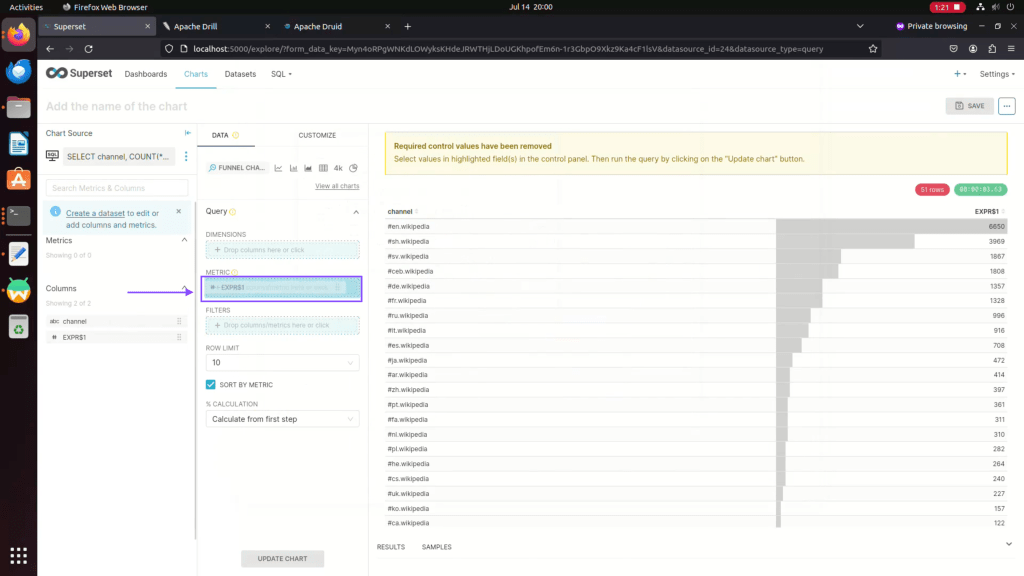Dismiss the Create a dataset info banner
The image size is (1024, 576).
179,211
